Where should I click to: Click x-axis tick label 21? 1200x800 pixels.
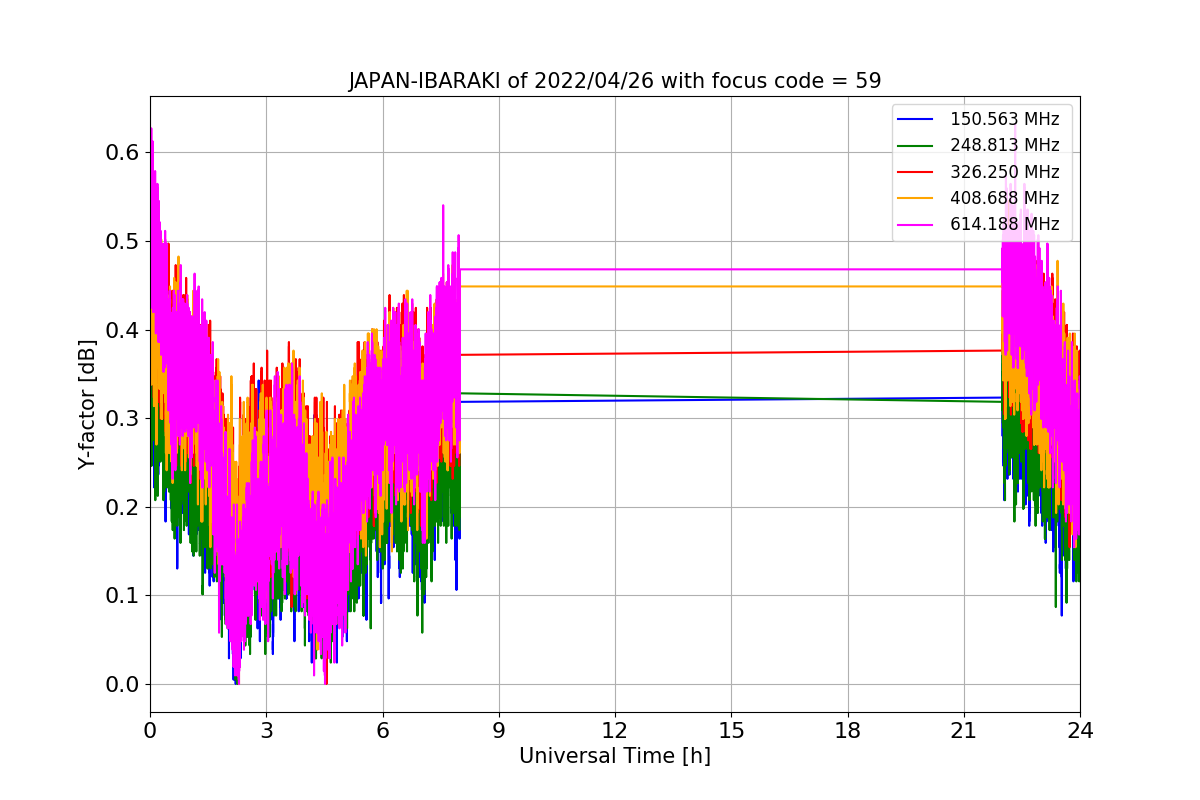(x=964, y=730)
